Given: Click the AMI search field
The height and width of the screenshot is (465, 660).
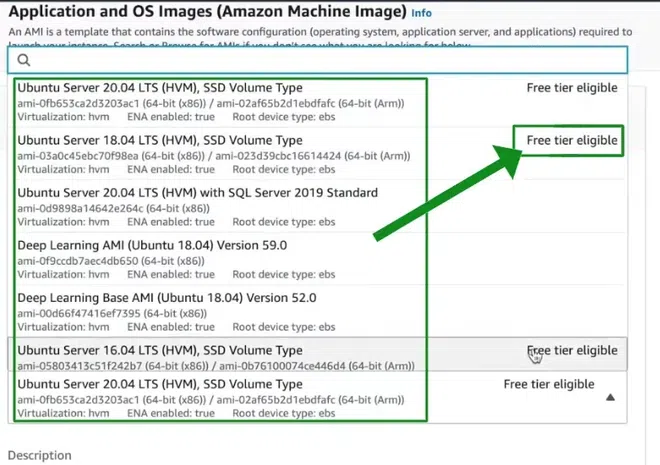Looking at the screenshot, I should coord(317,60).
